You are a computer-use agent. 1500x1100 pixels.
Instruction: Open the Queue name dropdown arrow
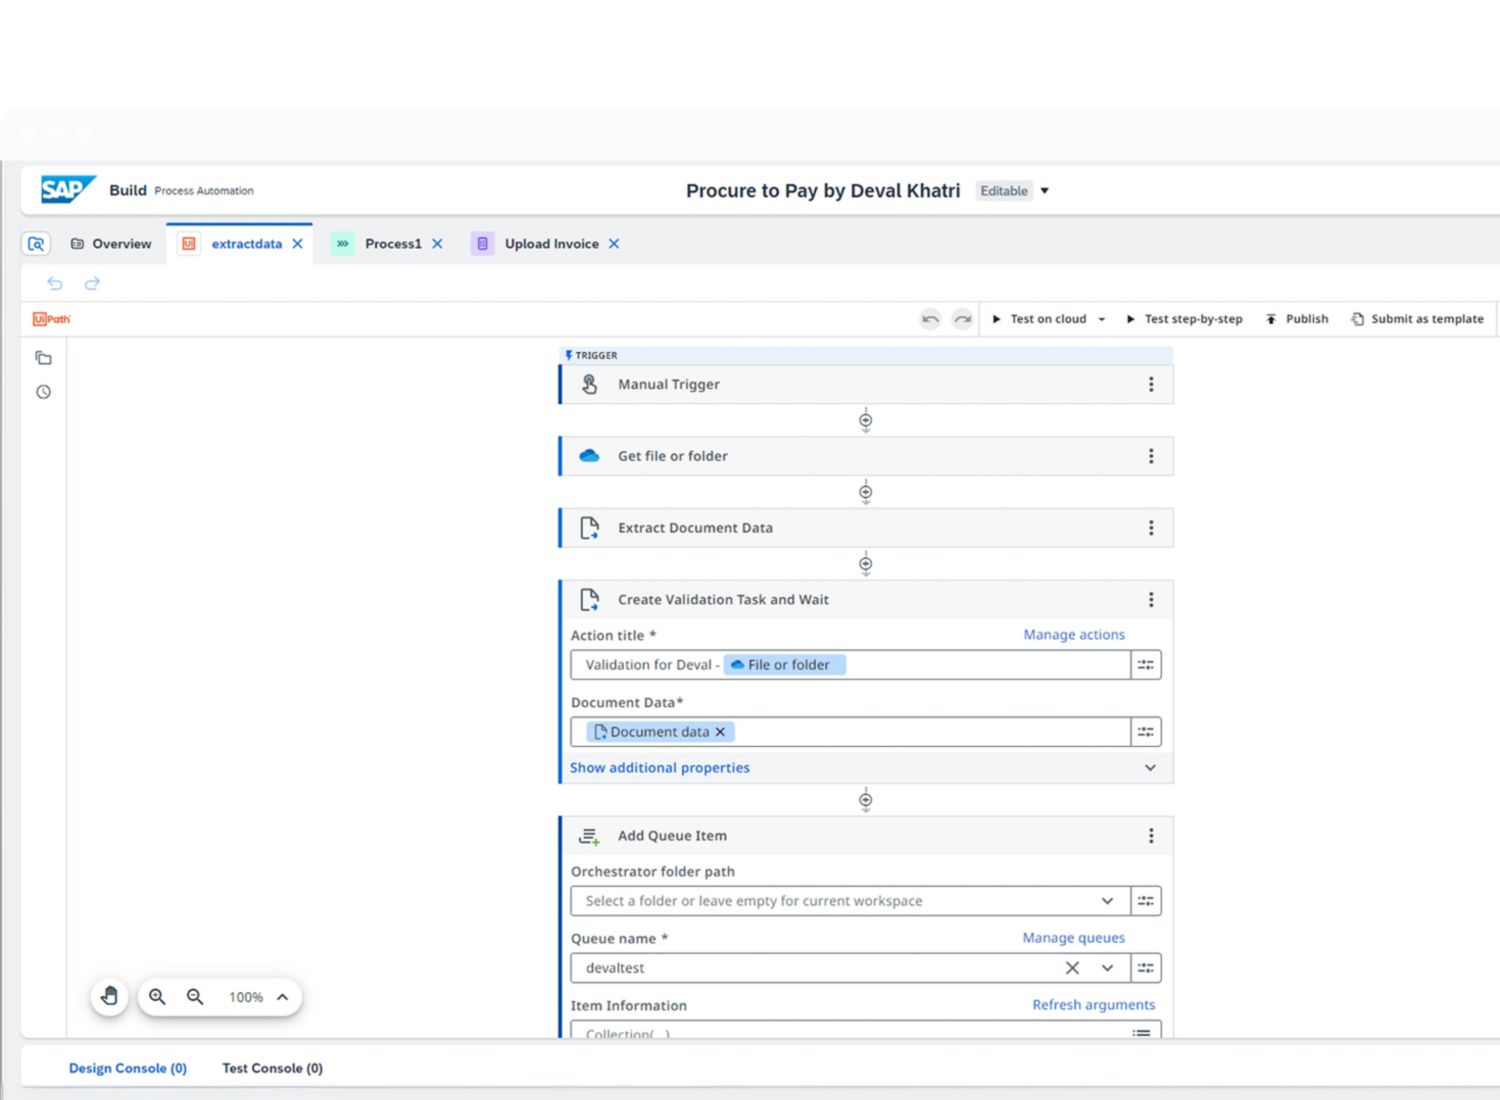pos(1107,968)
